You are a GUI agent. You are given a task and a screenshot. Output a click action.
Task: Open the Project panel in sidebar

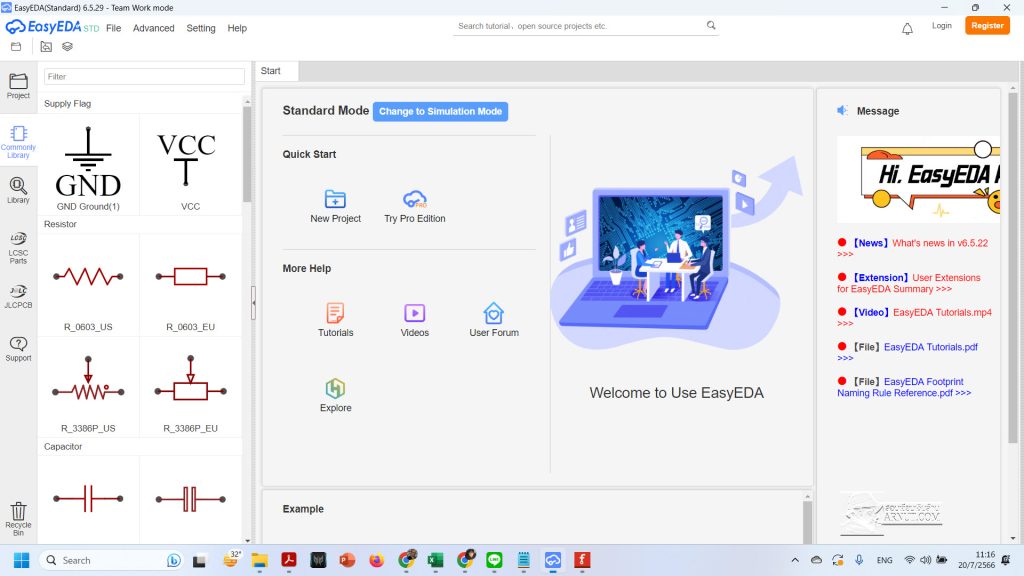(18, 86)
